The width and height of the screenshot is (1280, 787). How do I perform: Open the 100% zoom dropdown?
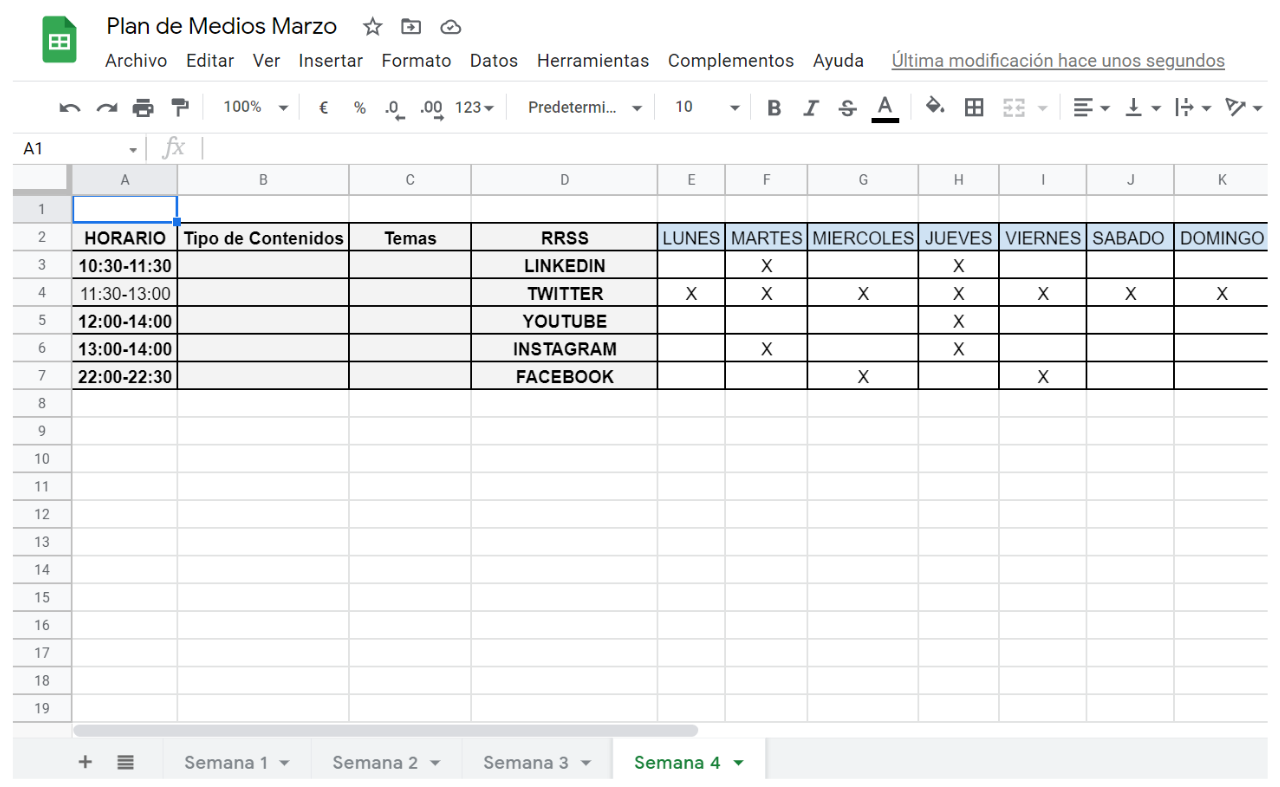[255, 107]
